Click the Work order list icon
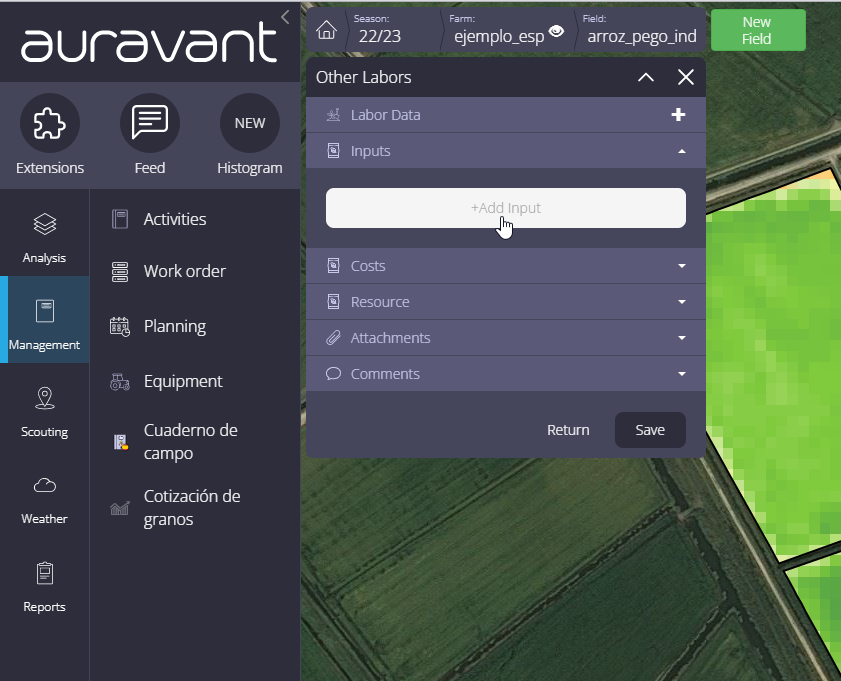The height and width of the screenshot is (681, 841). coord(120,272)
